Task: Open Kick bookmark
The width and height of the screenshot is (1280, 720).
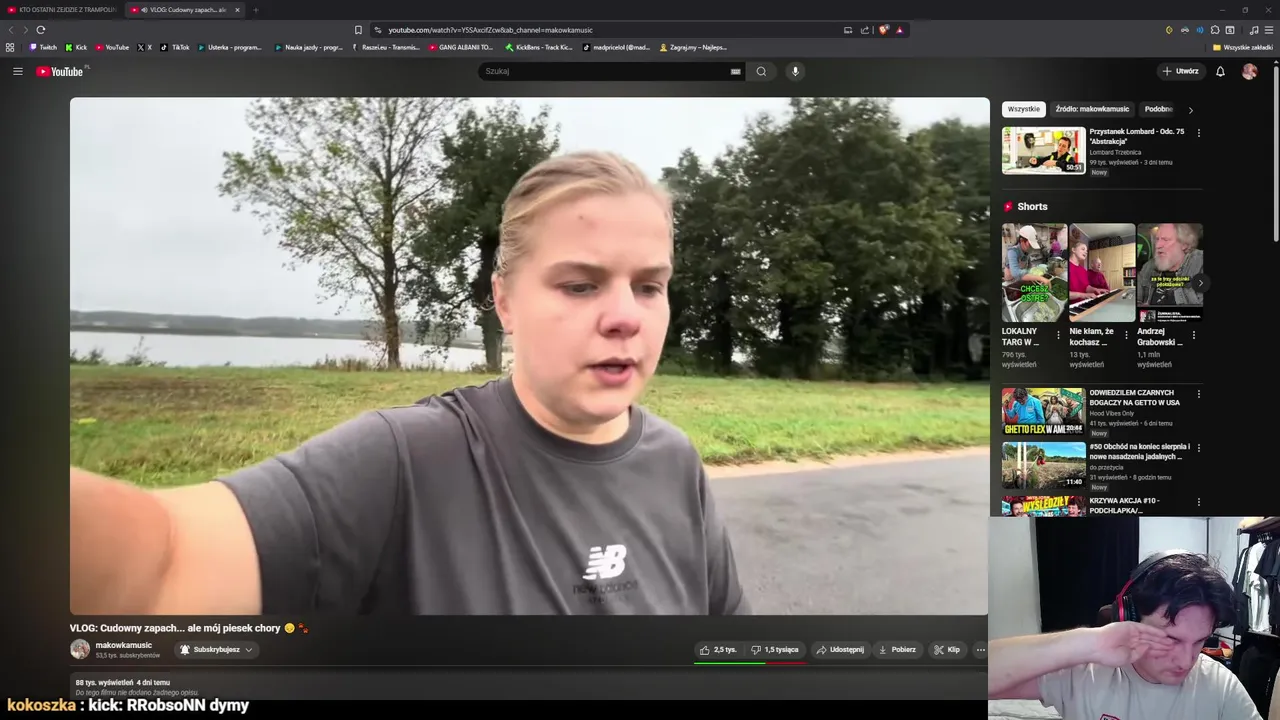Action: click(x=76, y=47)
